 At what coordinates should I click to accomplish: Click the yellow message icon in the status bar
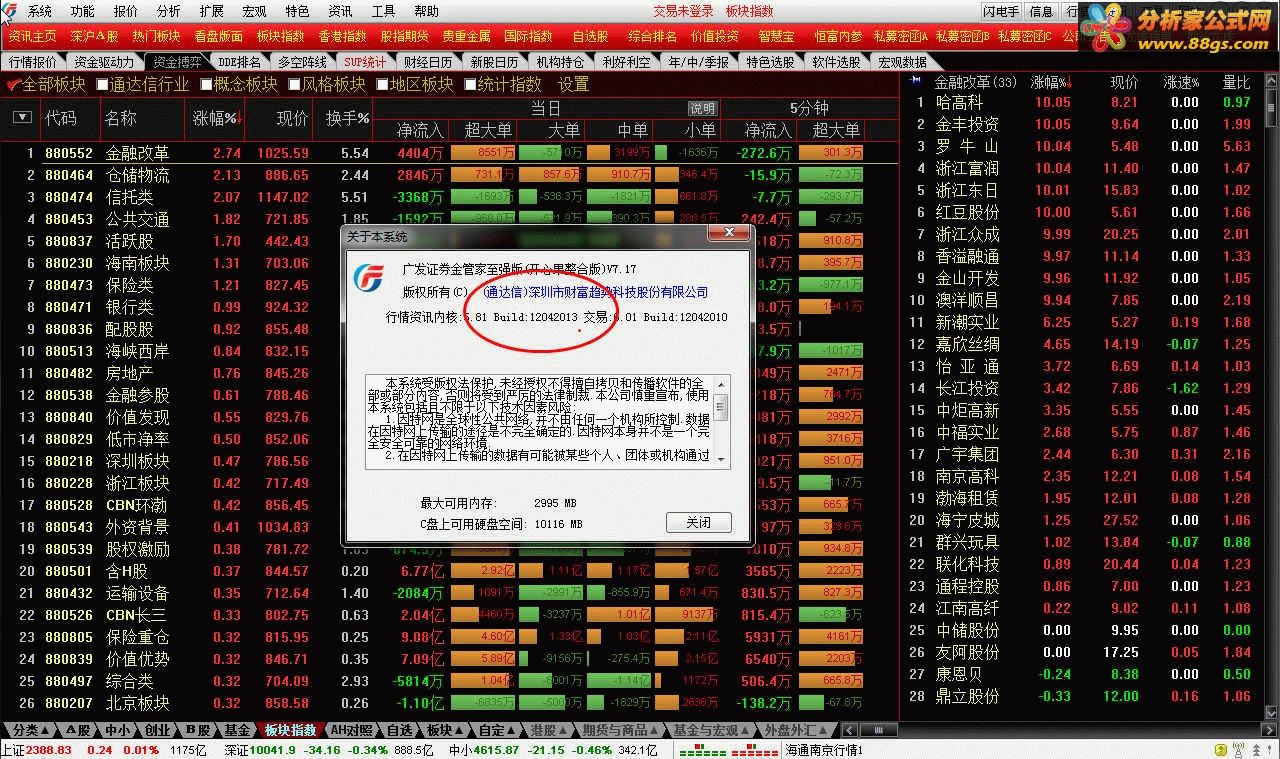coord(1222,749)
